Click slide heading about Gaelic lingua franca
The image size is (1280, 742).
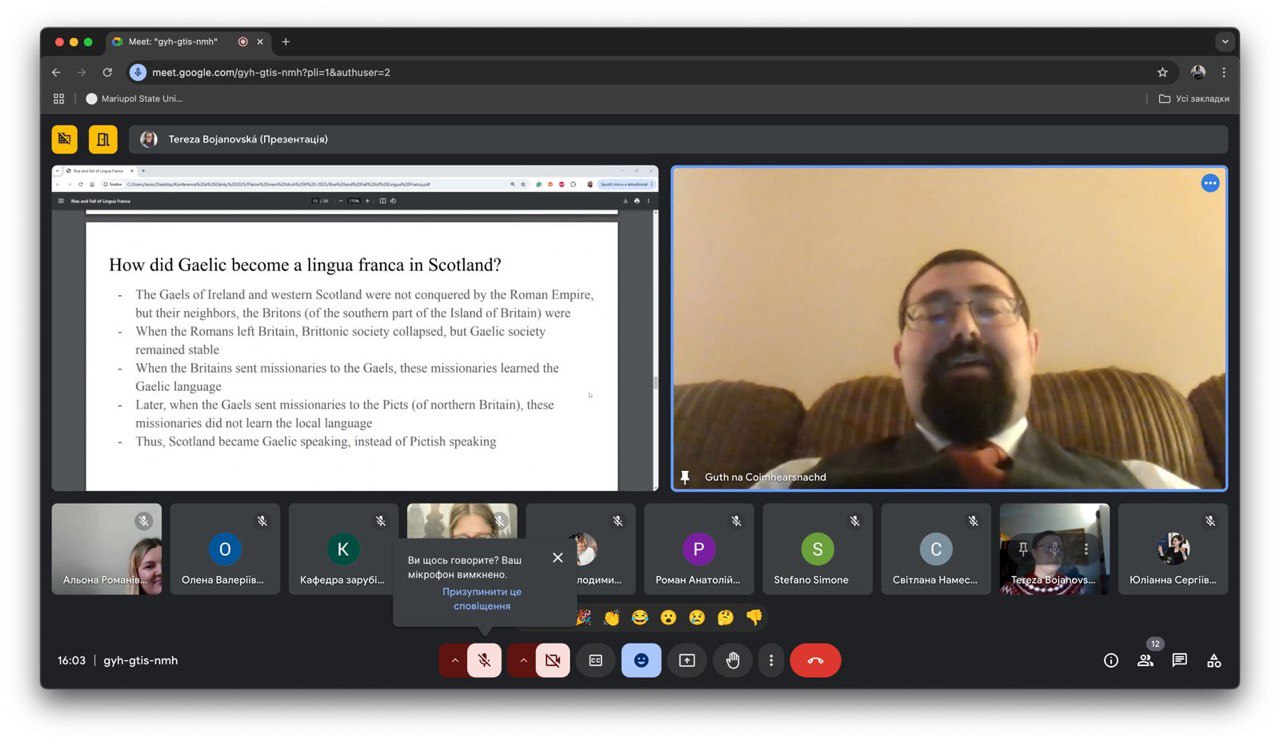305,265
